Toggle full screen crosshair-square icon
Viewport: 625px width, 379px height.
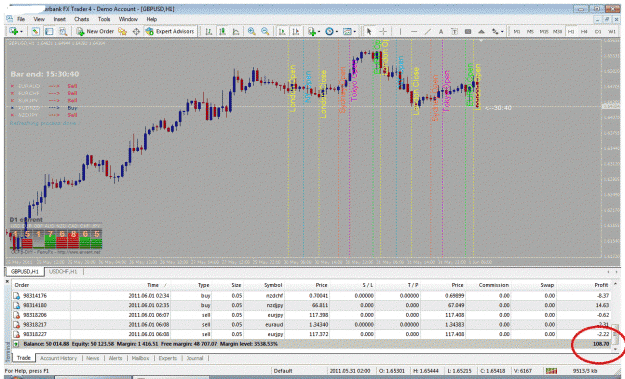point(136,31)
